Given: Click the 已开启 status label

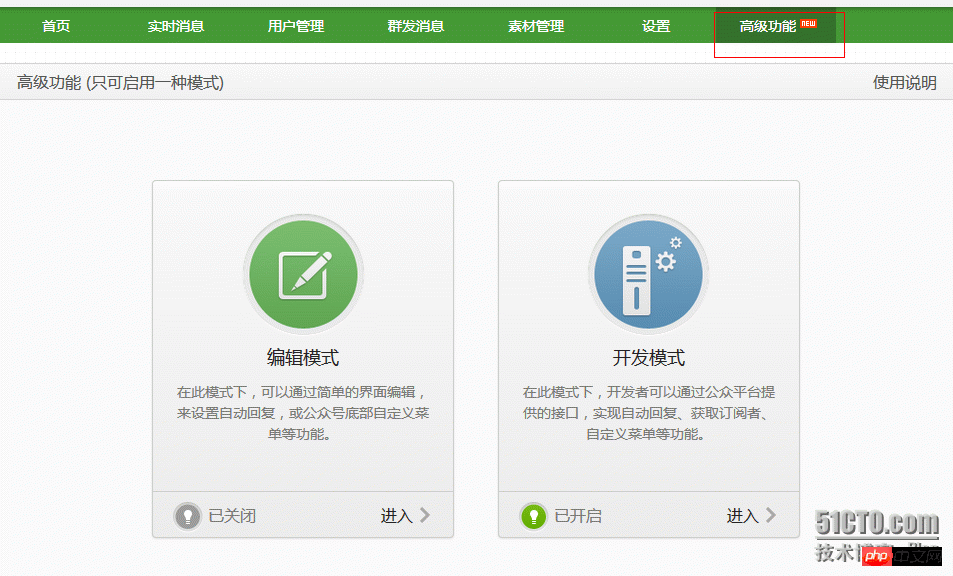Looking at the screenshot, I should click(578, 516).
